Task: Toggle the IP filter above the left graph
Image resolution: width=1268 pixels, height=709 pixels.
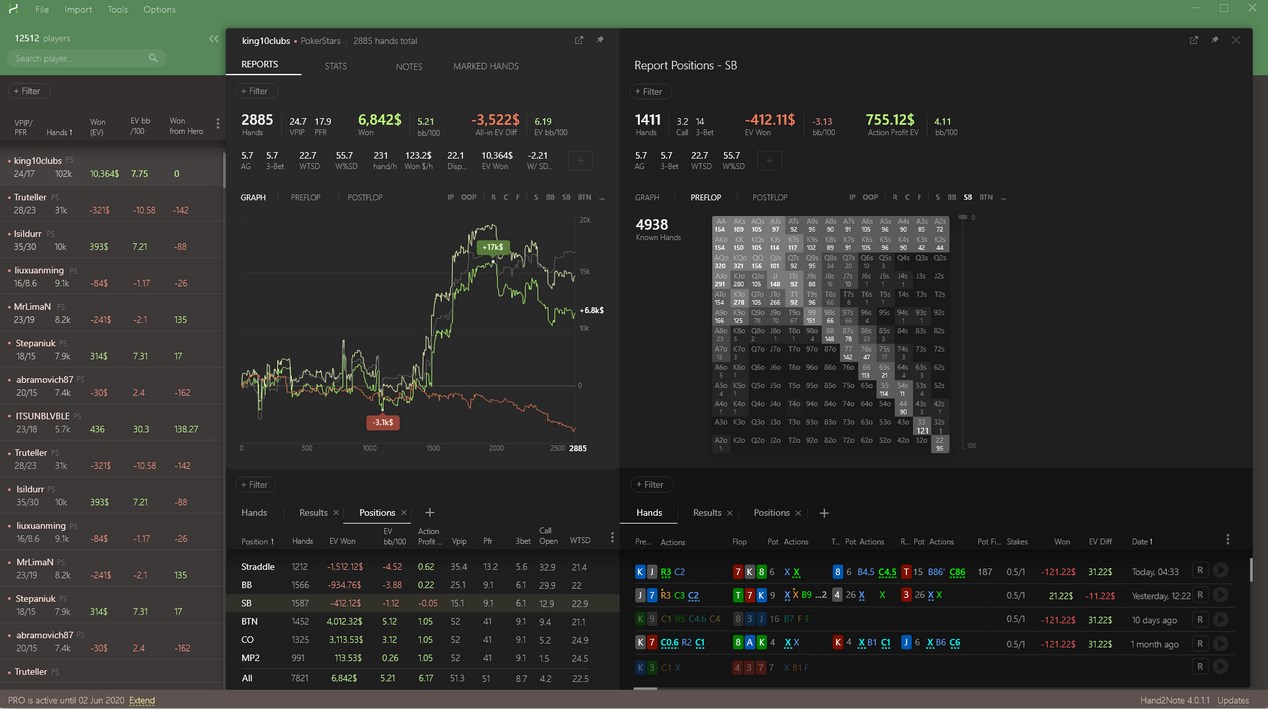Action: 451,198
